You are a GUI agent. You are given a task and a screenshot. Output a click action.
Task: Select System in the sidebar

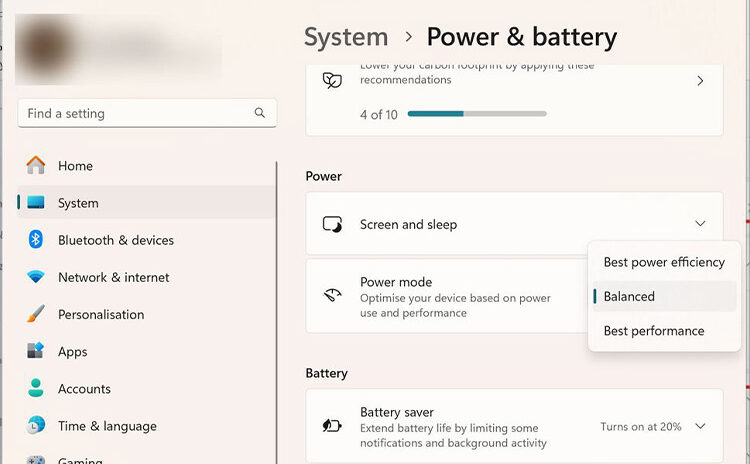(146, 203)
